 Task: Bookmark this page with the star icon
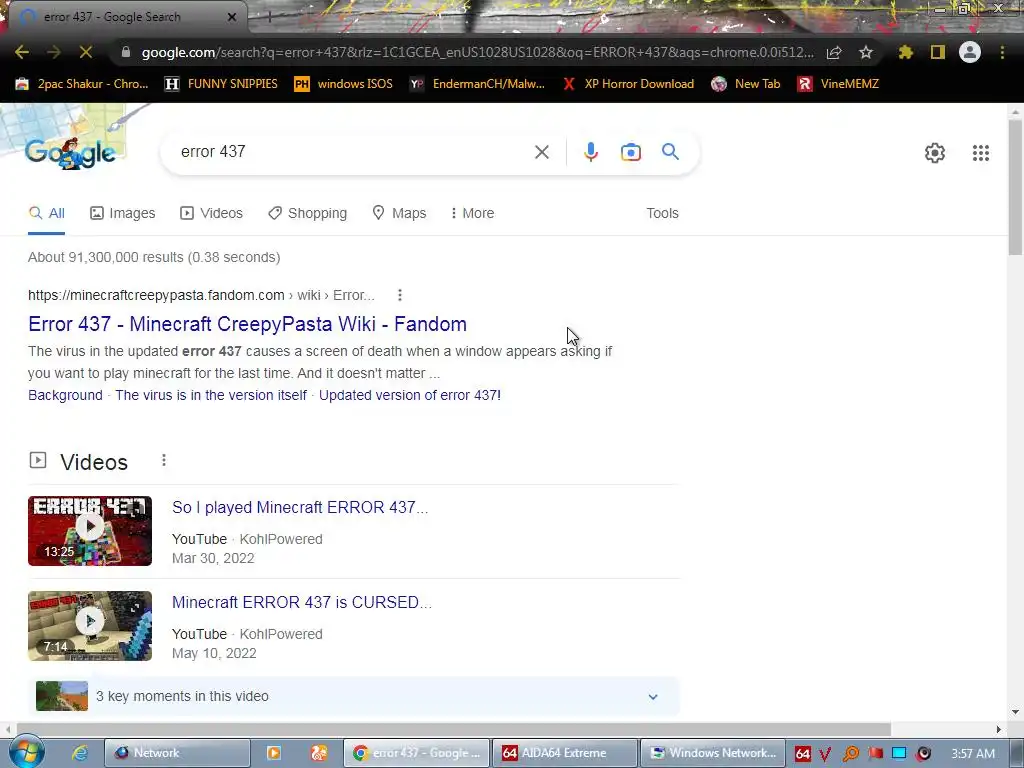[866, 52]
